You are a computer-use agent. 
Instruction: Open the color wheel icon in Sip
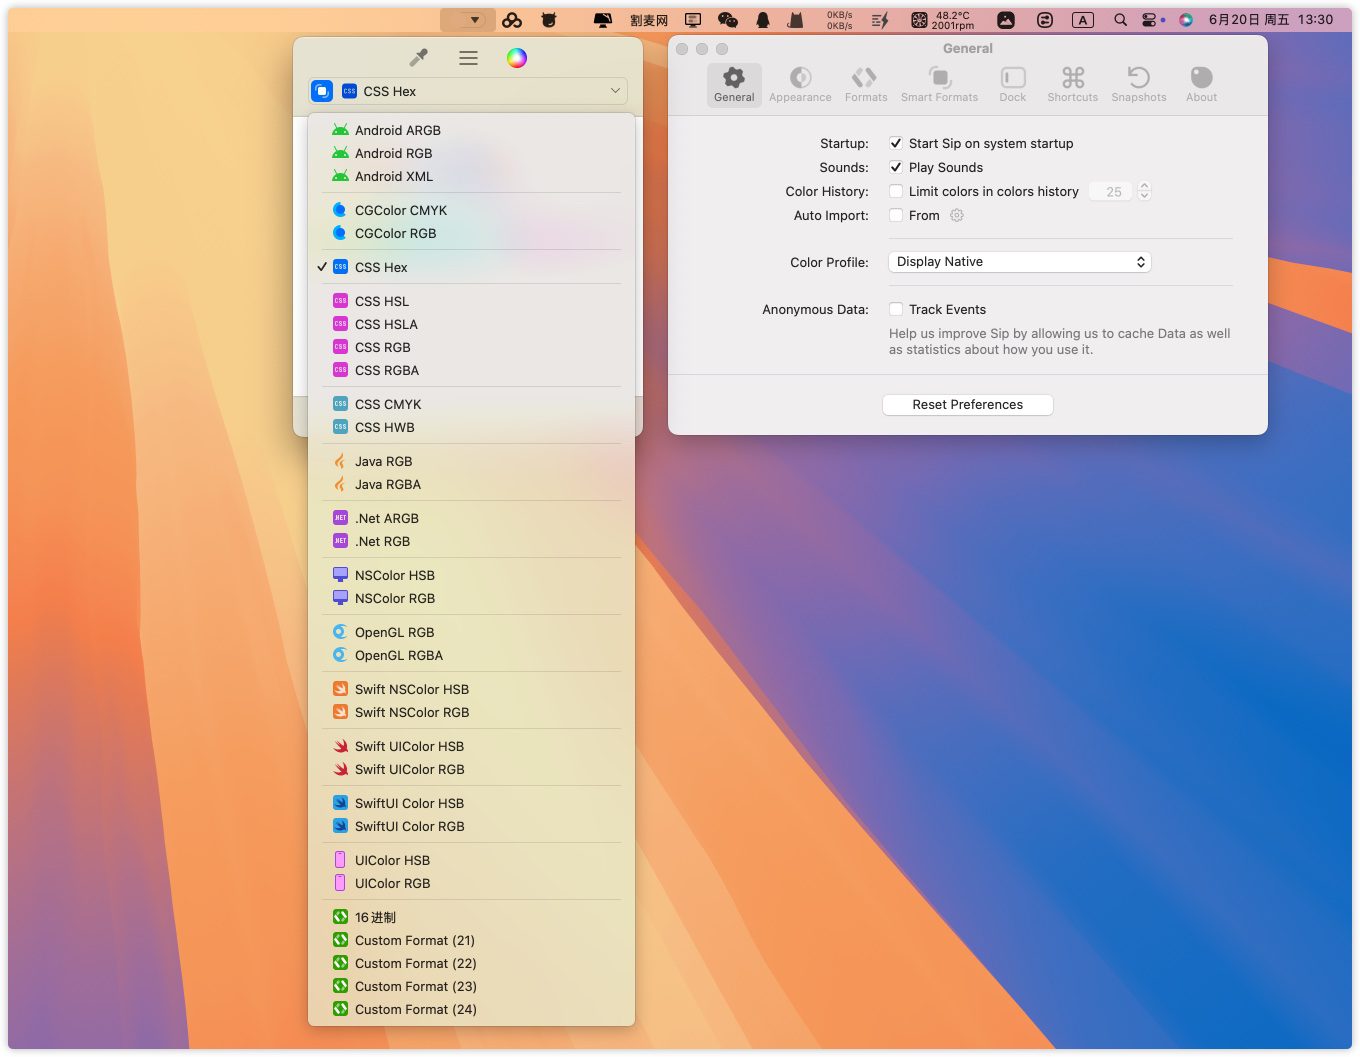click(516, 58)
